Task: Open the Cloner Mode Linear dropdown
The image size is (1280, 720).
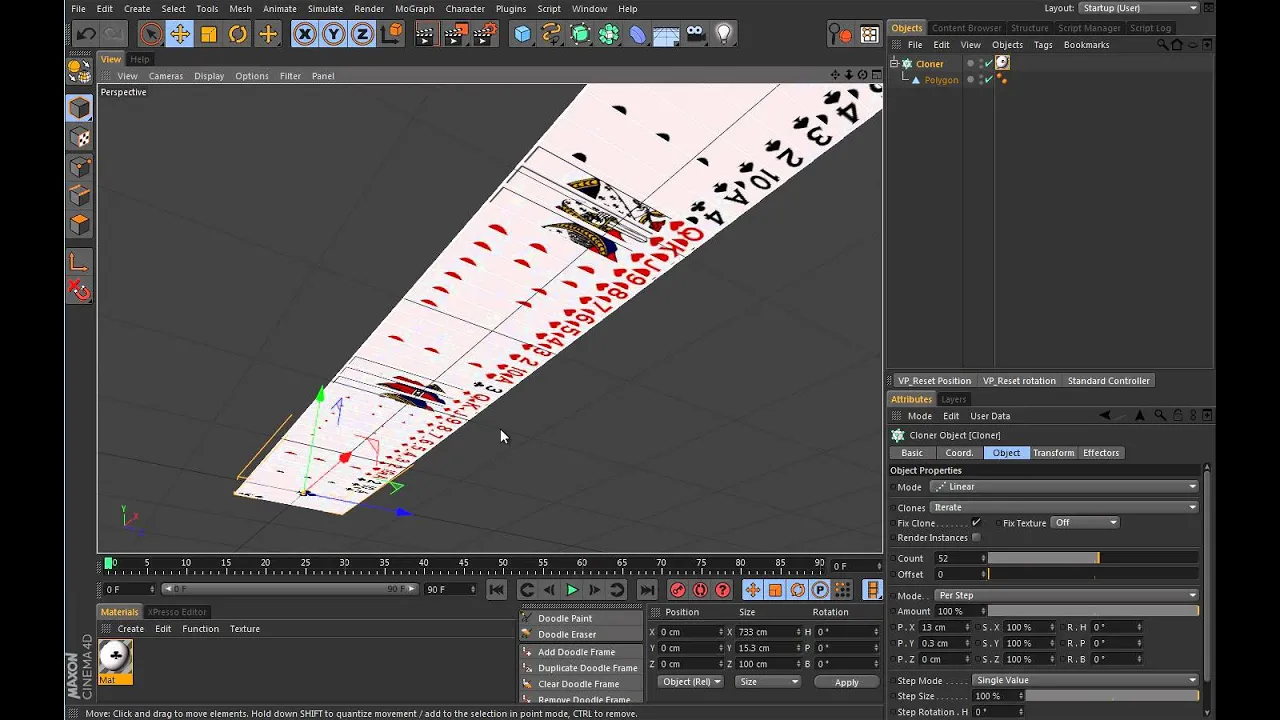Action: pos(1064,487)
